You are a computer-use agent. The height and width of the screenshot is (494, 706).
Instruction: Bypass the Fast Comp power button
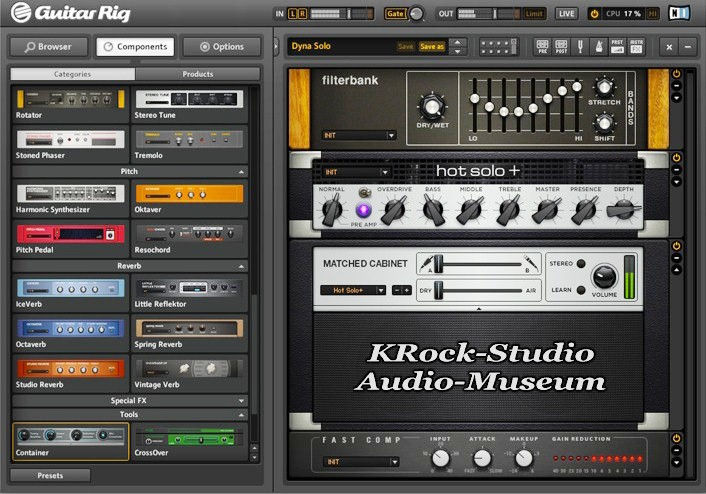point(676,438)
